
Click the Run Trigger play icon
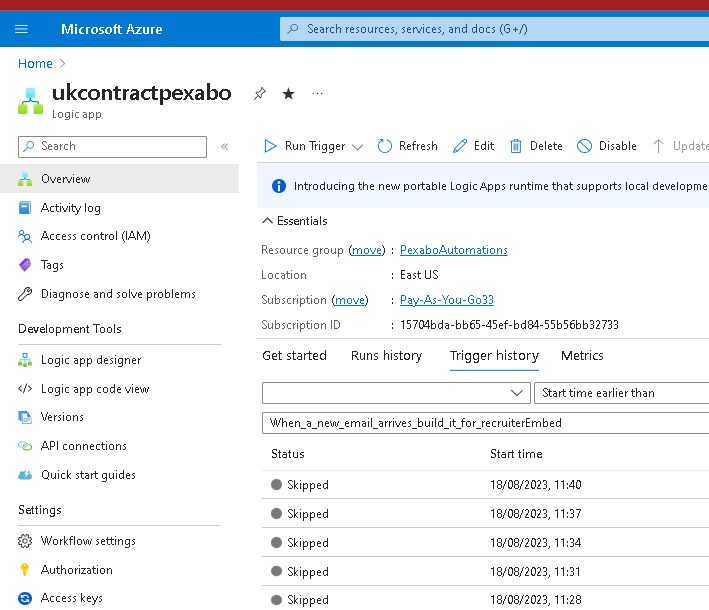click(270, 146)
